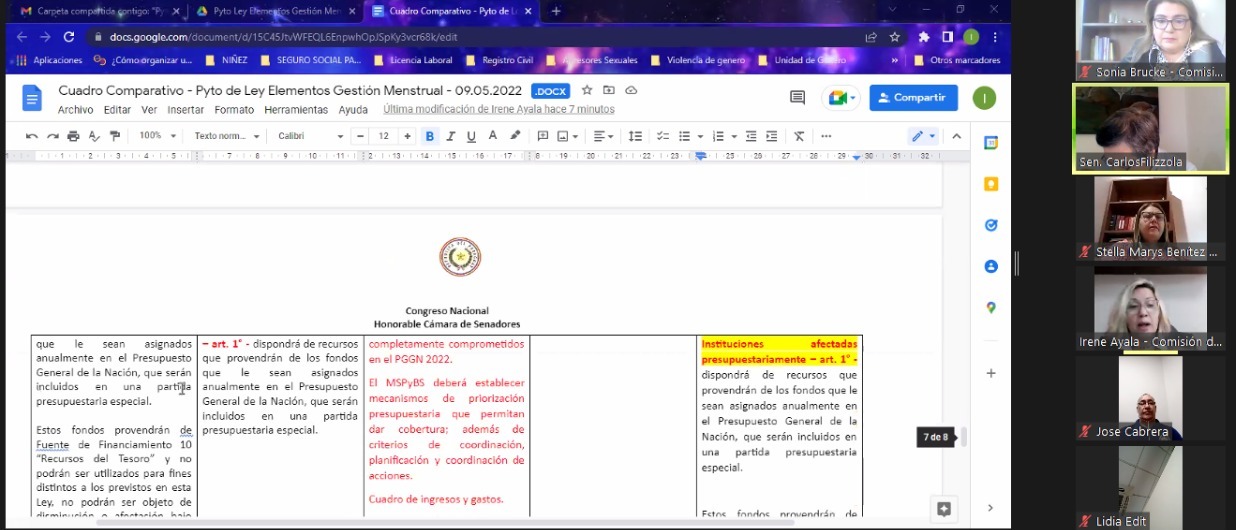Open line and paragraph spacing
The image size is (1236, 530).
tap(636, 136)
